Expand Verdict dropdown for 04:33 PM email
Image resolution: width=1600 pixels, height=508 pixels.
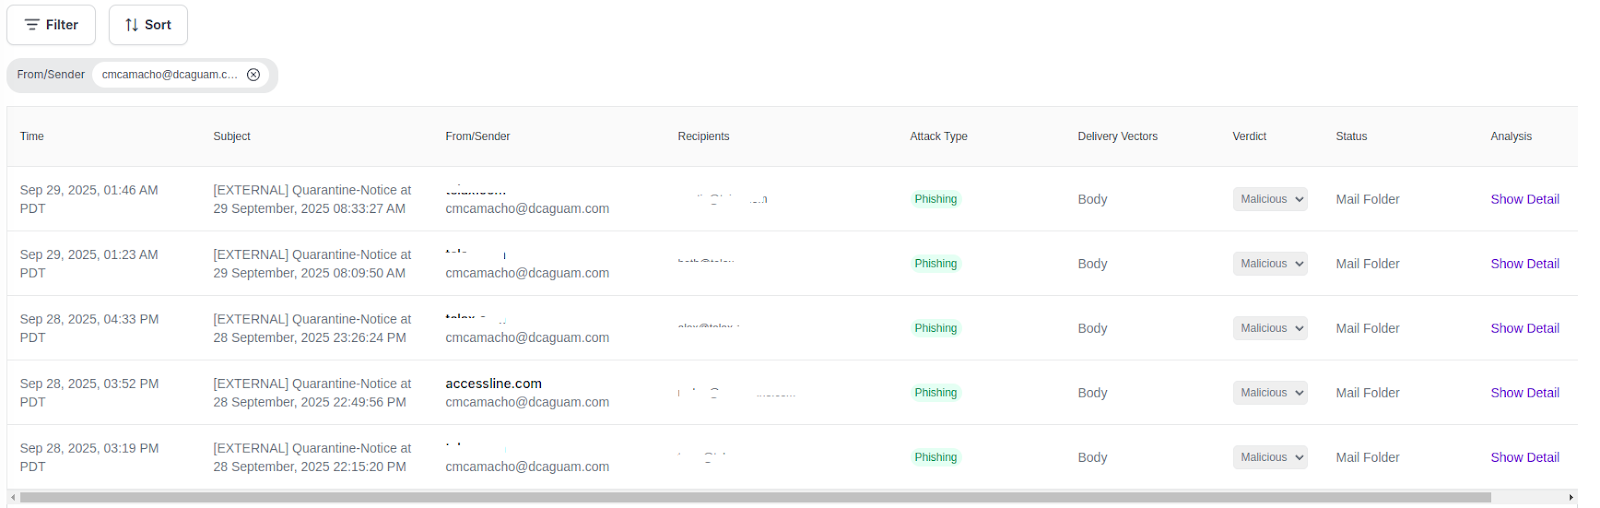click(x=1270, y=328)
